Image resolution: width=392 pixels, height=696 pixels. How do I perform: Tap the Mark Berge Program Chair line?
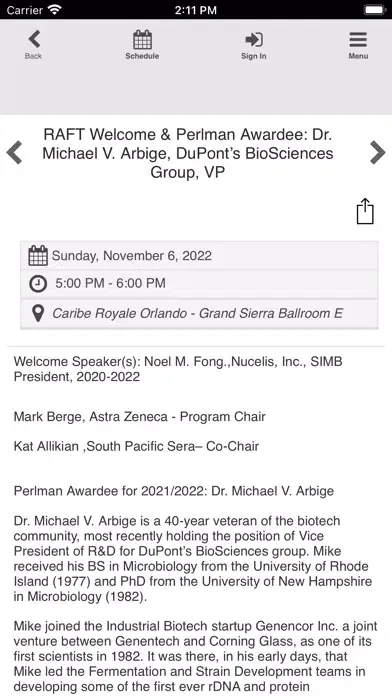(x=140, y=417)
